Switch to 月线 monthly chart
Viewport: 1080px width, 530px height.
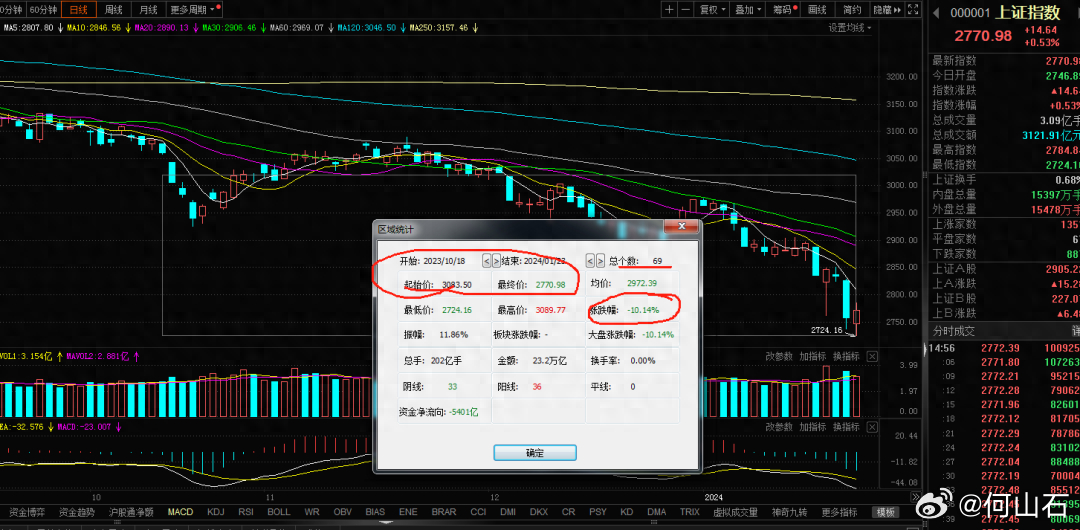point(147,10)
